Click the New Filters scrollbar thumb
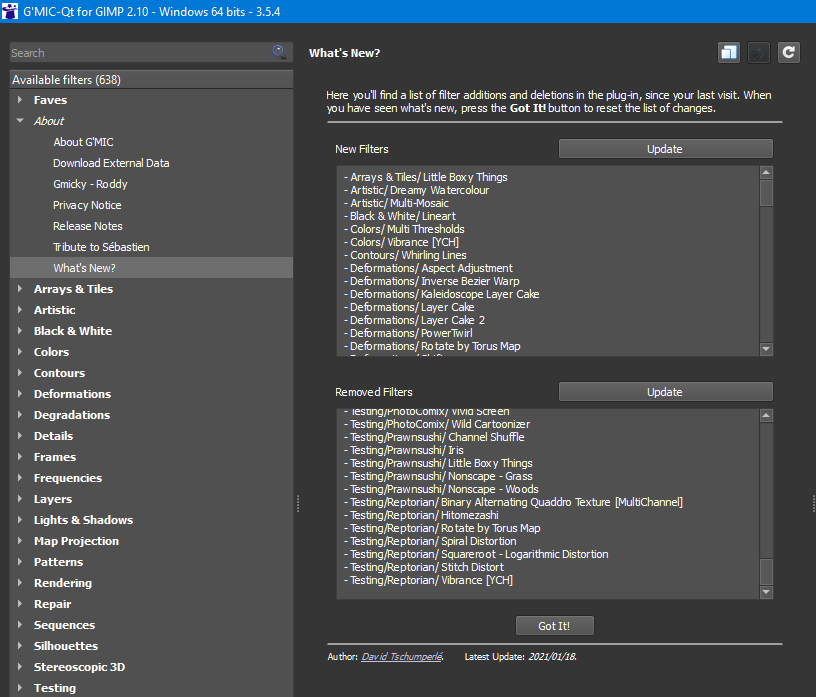816x697 pixels. [x=766, y=193]
